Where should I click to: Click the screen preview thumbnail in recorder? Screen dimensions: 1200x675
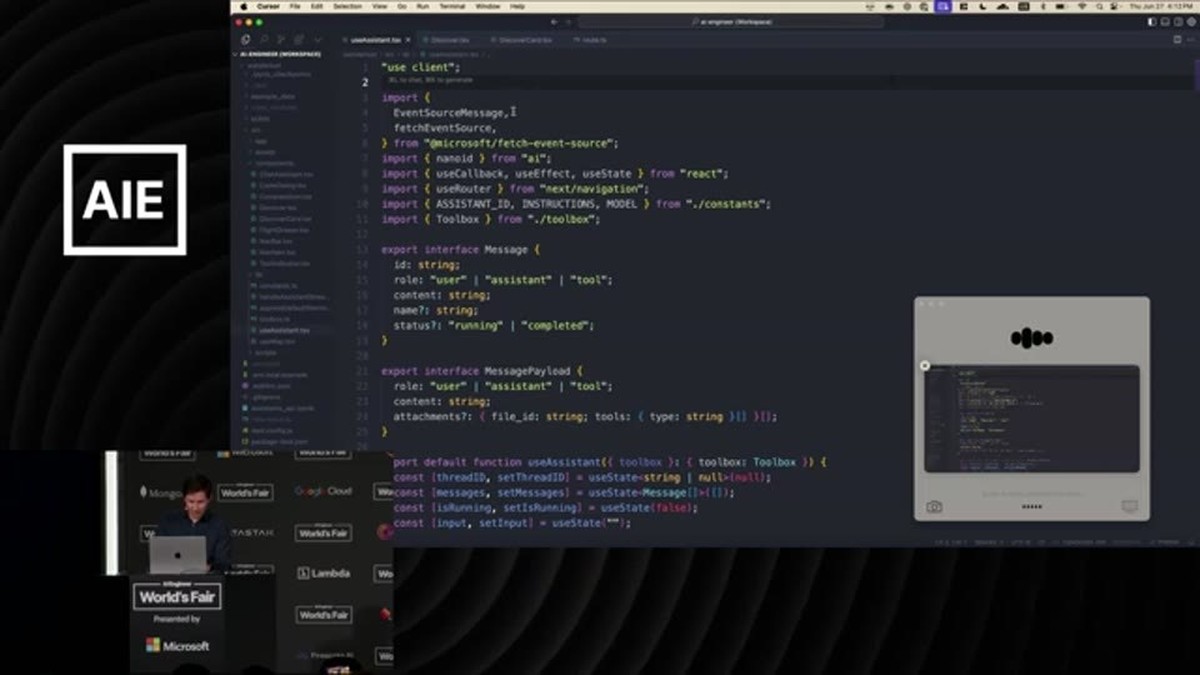1031,418
